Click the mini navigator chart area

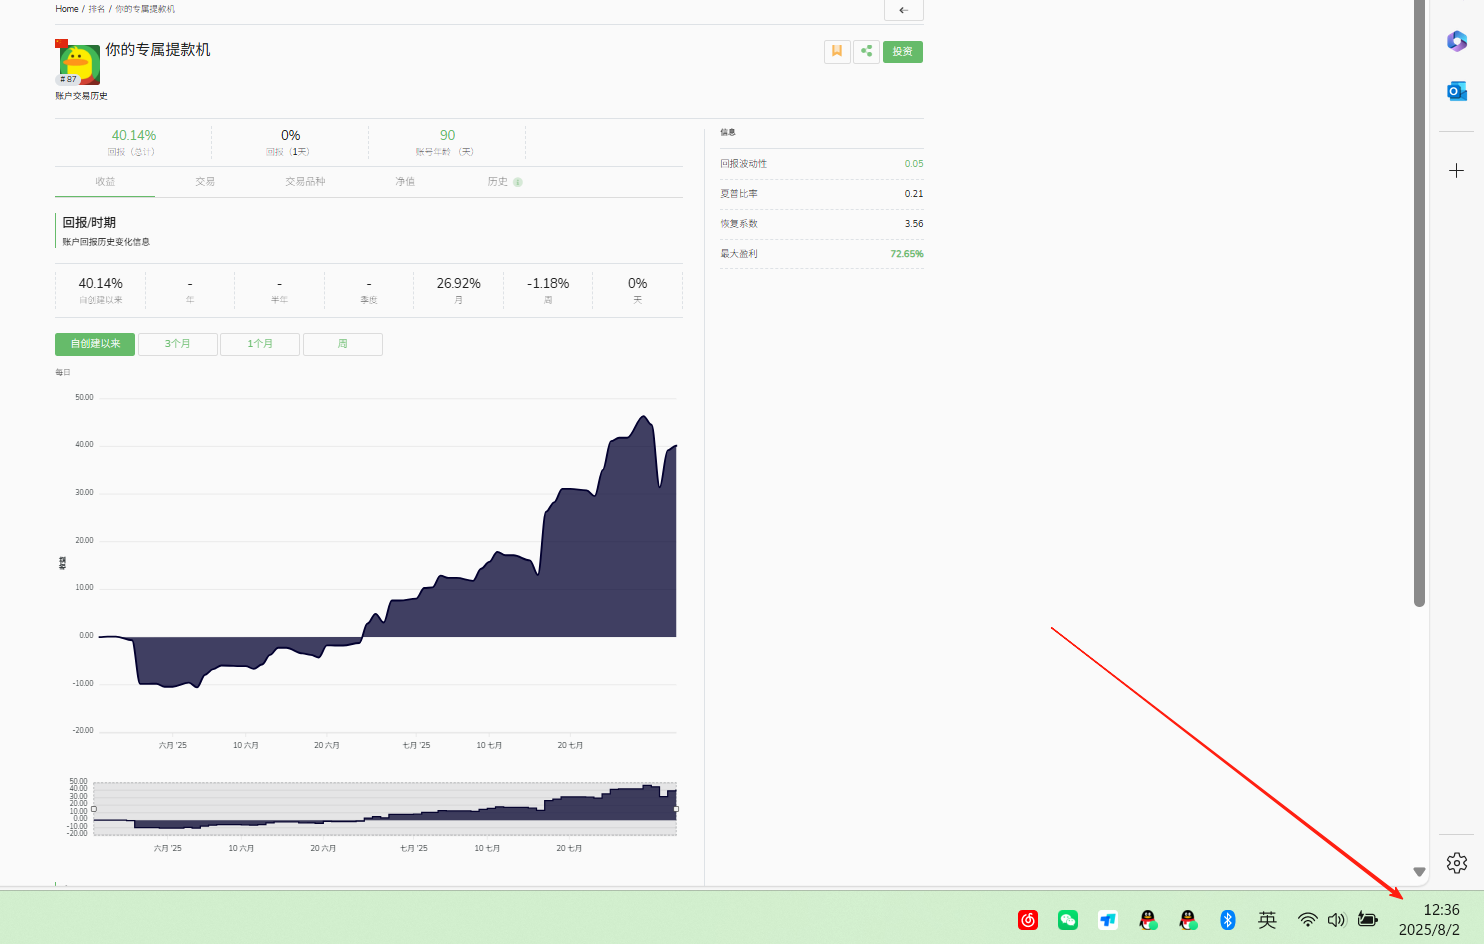coord(385,809)
